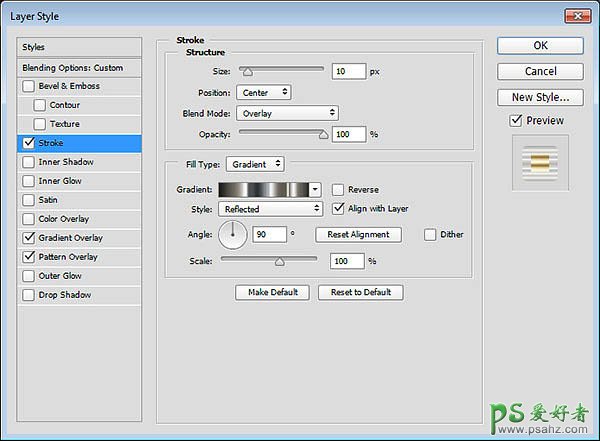Viewport: 600px width, 441px height.
Task: Click the Reset Alignment button
Action: click(358, 235)
